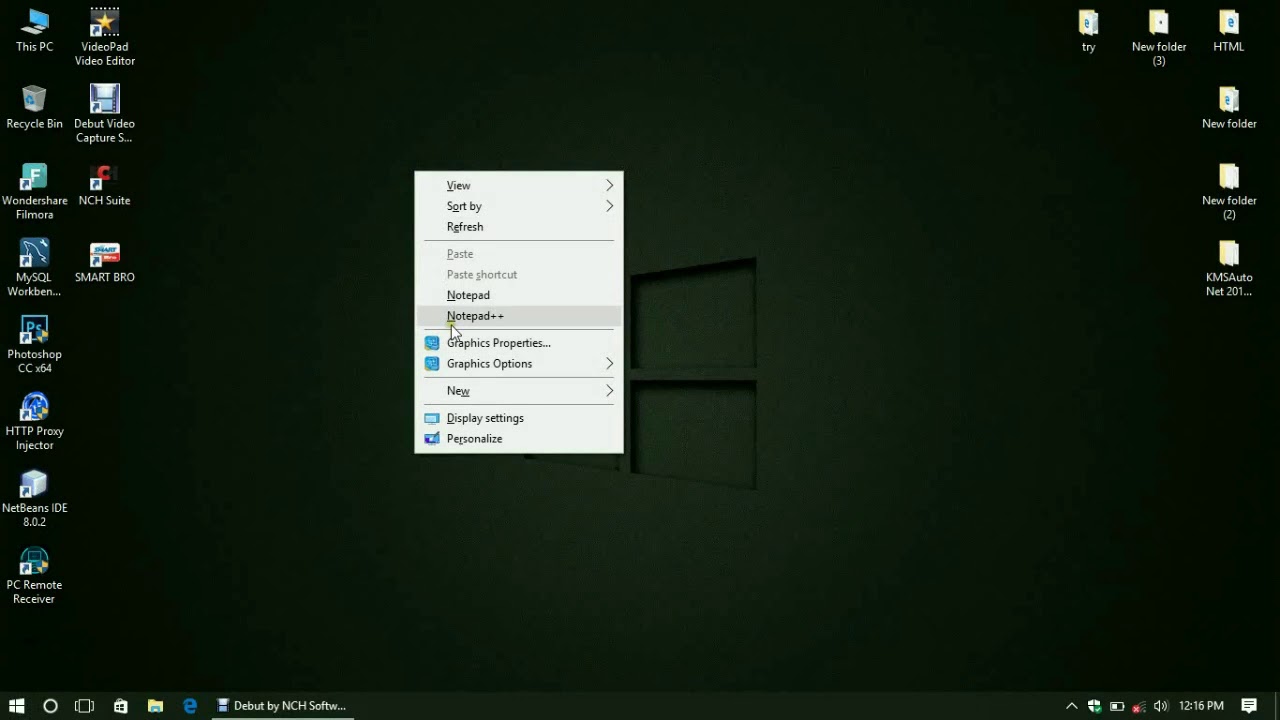Viewport: 1280px width, 720px height.
Task: Select HTTP Proxy Injector icon
Action: click(x=34, y=422)
